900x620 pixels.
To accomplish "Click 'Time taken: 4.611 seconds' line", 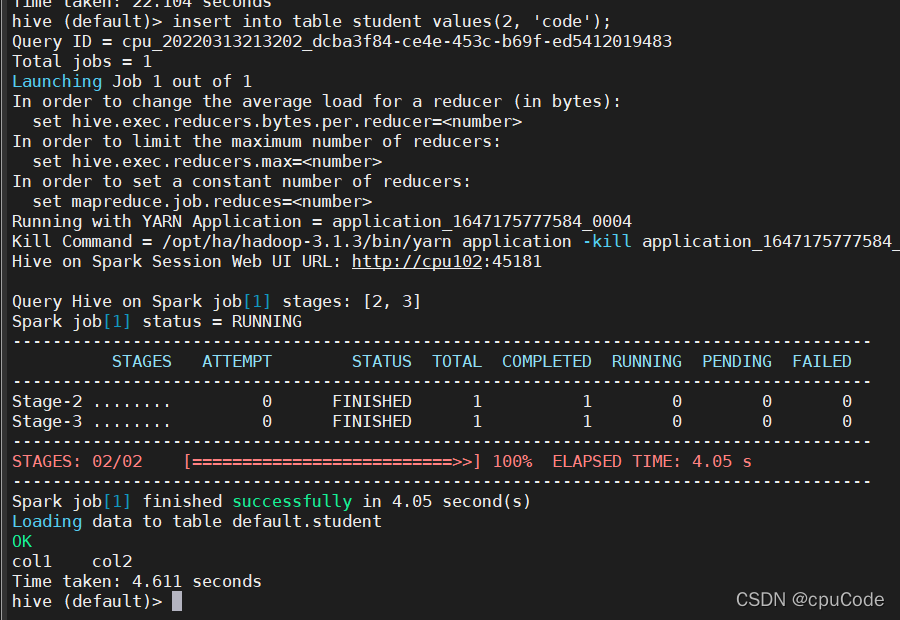I will coord(137,582).
